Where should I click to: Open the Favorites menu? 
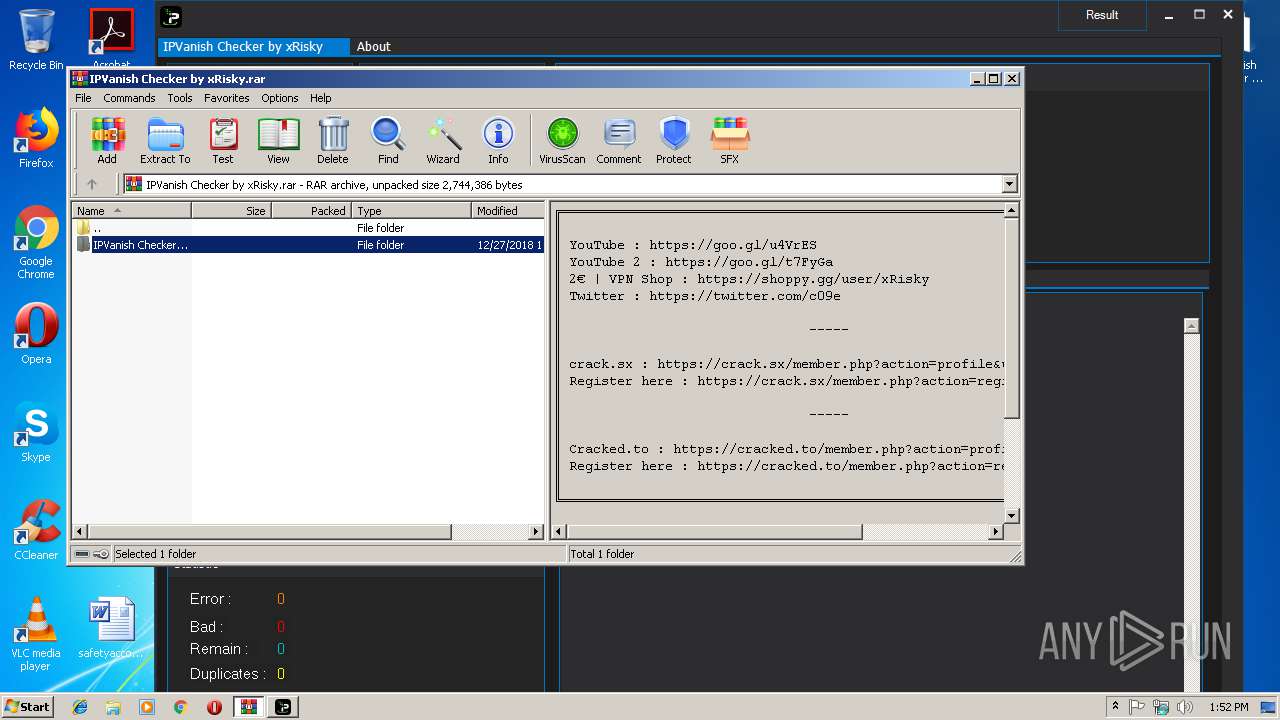pos(227,98)
